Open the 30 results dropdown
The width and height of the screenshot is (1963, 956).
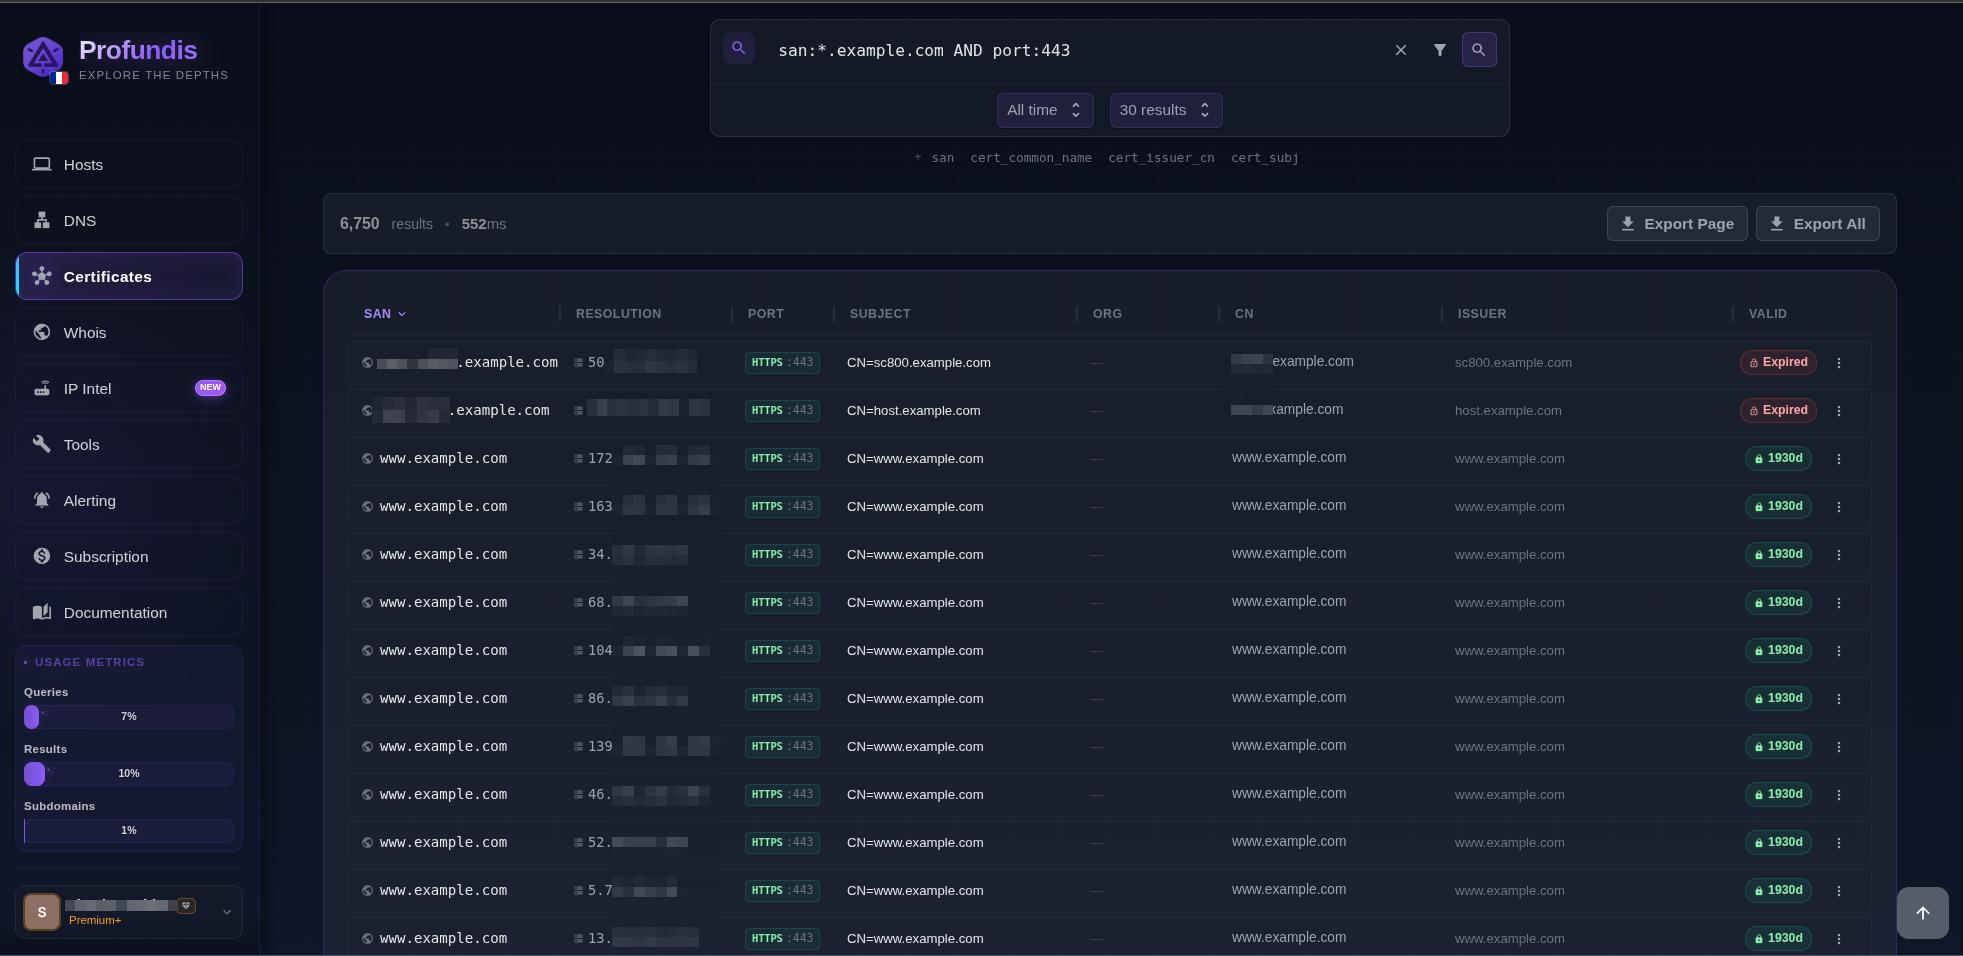(1165, 110)
